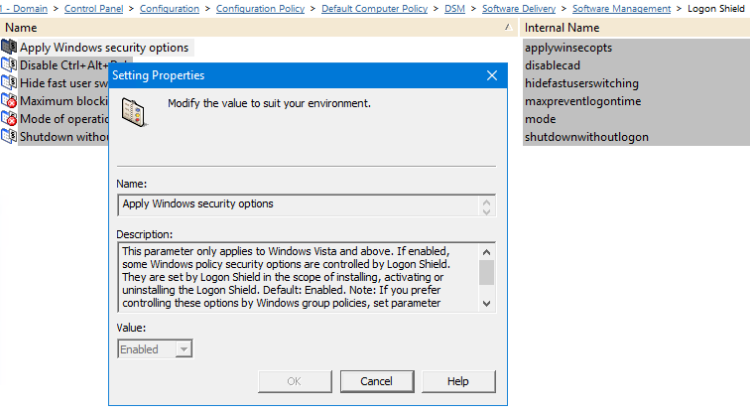Navigate to Control Panel breadcrumb link

point(94,8)
